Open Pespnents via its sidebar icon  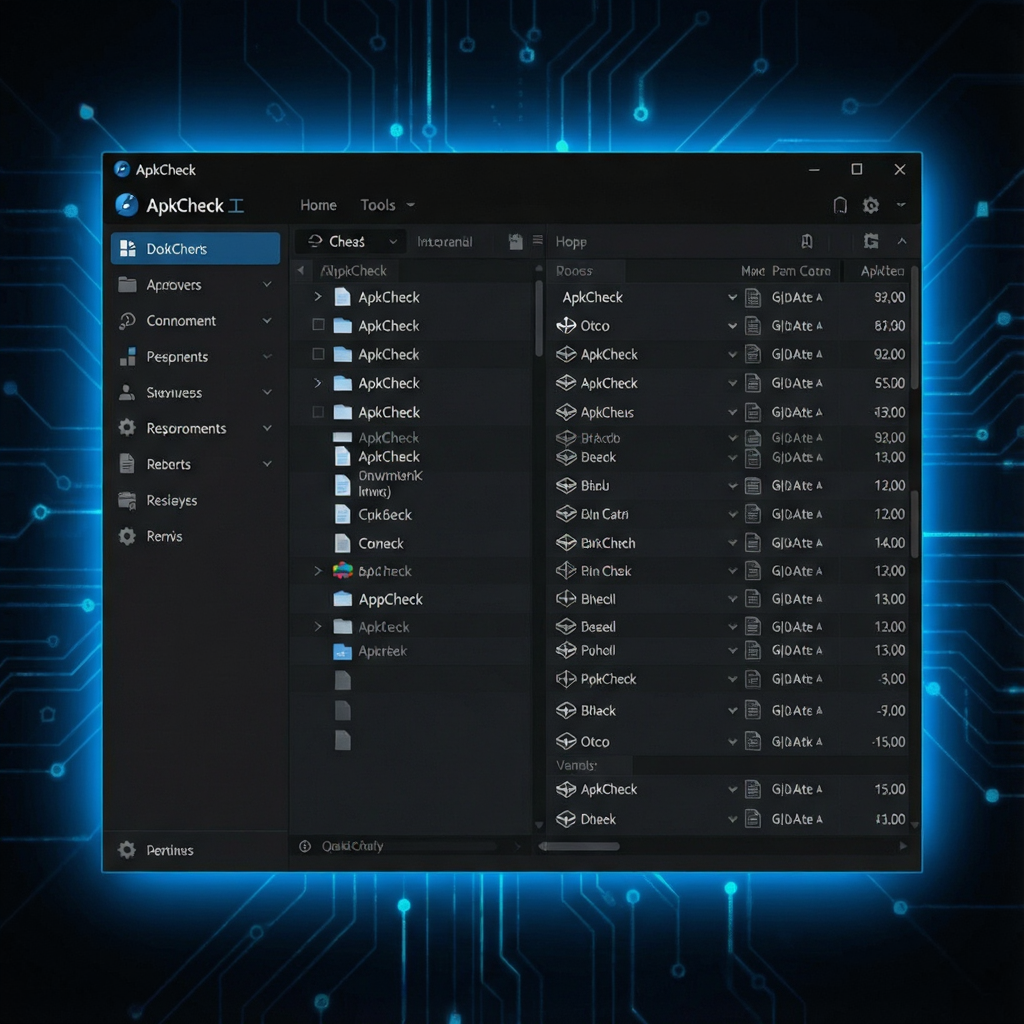click(127, 357)
